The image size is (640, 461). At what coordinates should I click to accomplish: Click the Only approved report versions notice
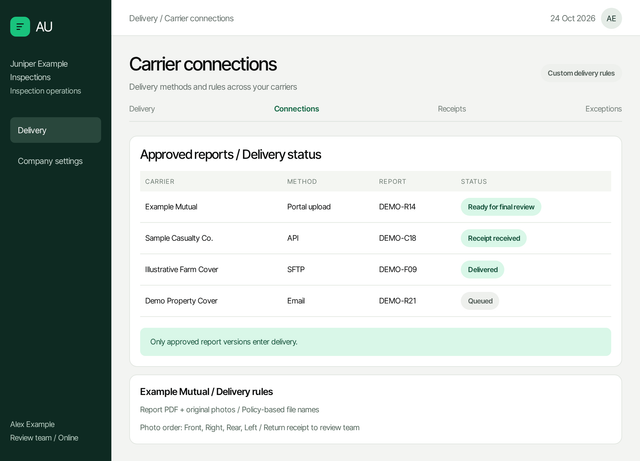click(375, 342)
